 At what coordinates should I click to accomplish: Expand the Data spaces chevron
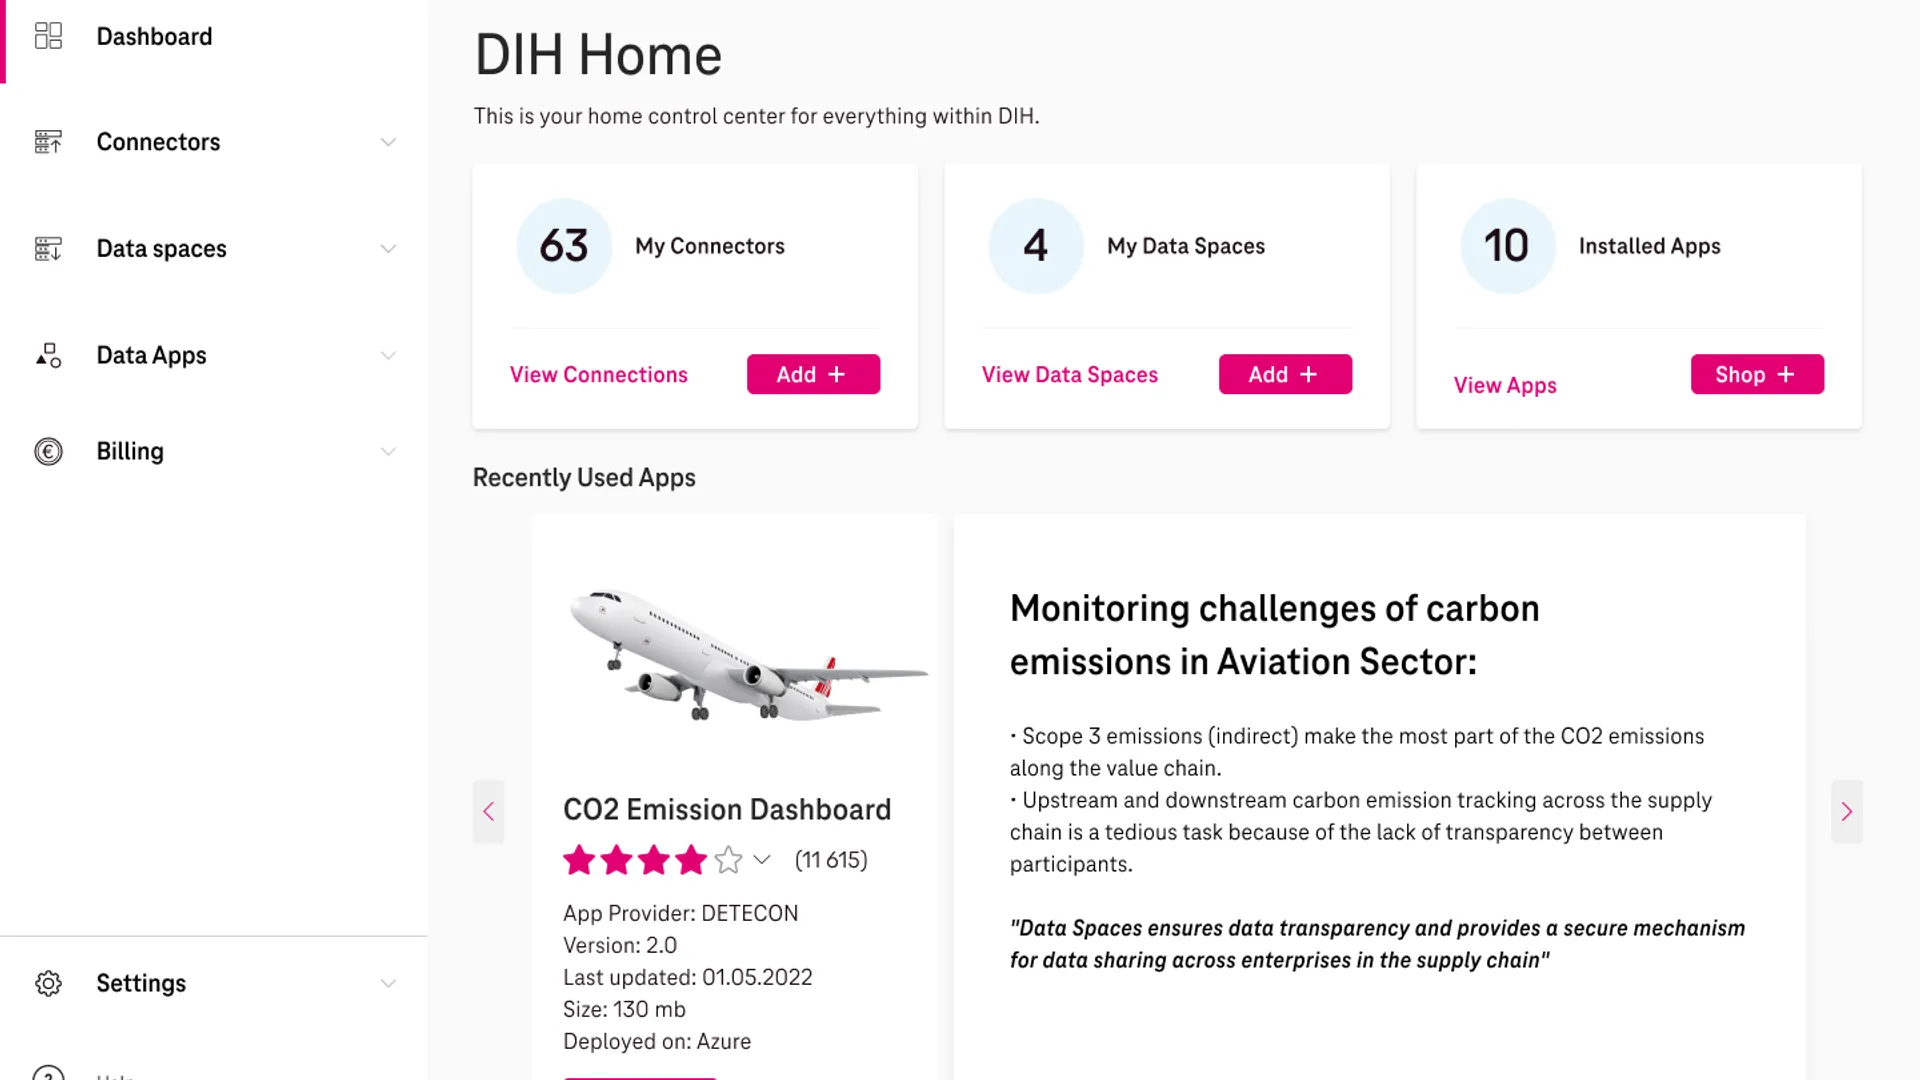click(388, 248)
